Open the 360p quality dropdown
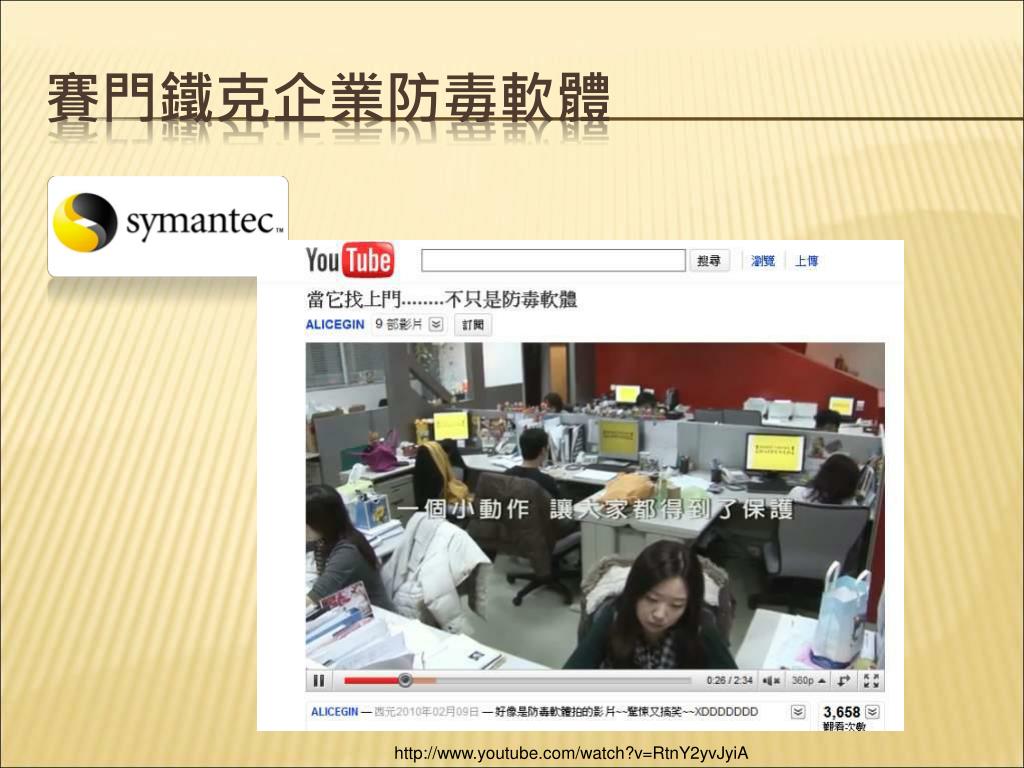Viewport: 1024px width, 768px height. [808, 680]
